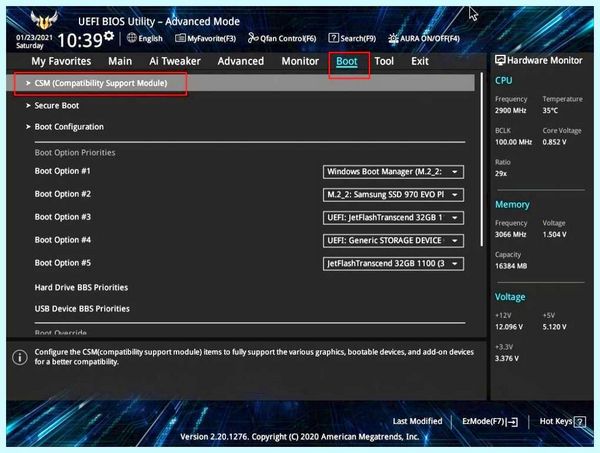Click the Boot Option Priorities heading
Image resolution: width=600 pixels, height=453 pixels.
click(75, 153)
